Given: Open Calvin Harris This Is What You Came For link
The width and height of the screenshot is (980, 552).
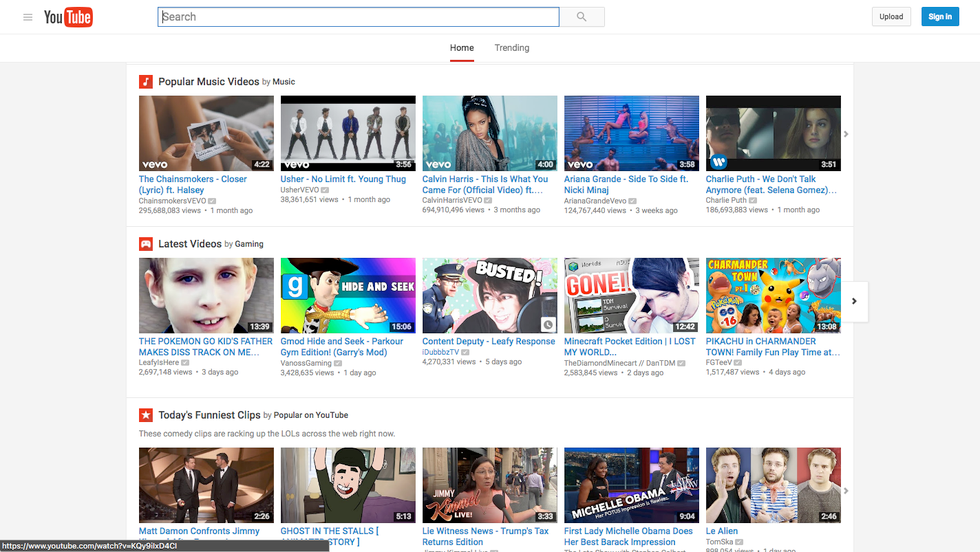Looking at the screenshot, I should tap(485, 185).
